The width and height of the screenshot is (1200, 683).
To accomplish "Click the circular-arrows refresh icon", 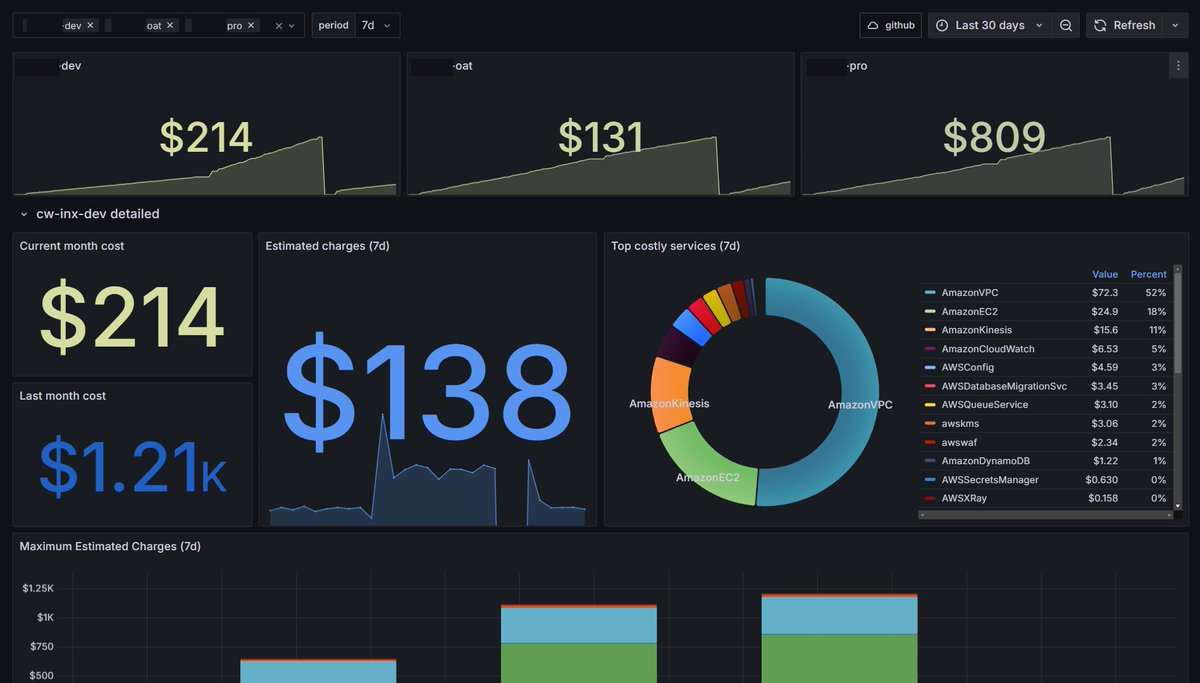I will pos(1100,25).
